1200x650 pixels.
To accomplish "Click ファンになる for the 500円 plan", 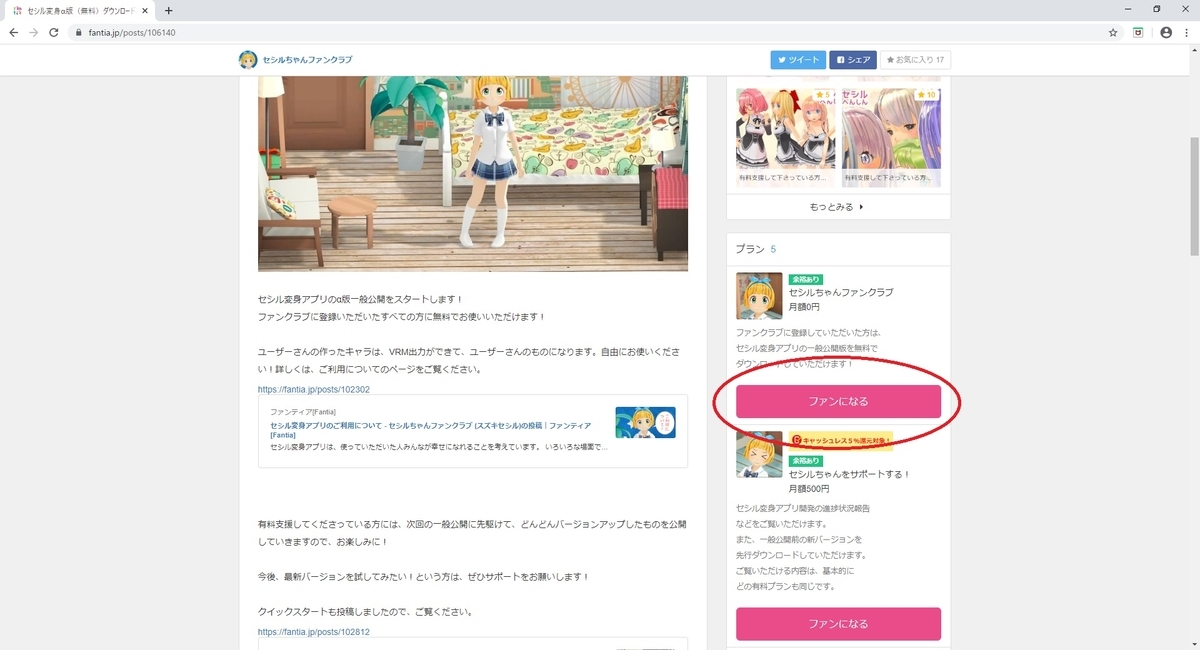I will pyautogui.click(x=838, y=623).
